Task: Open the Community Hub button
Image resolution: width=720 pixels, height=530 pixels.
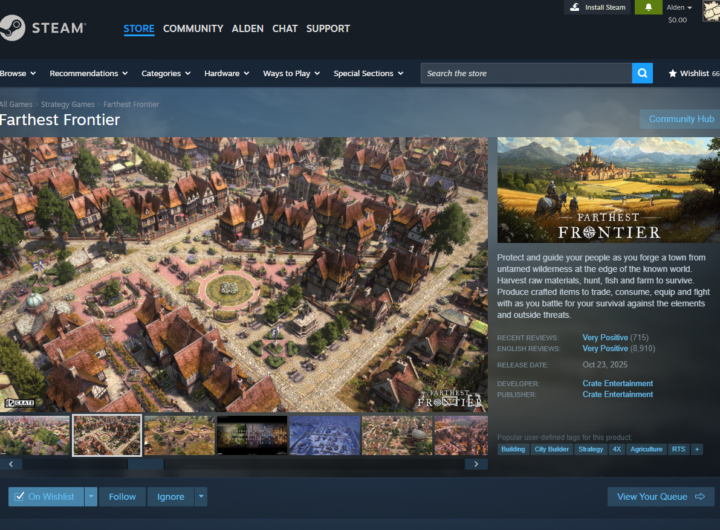Action: click(680, 119)
